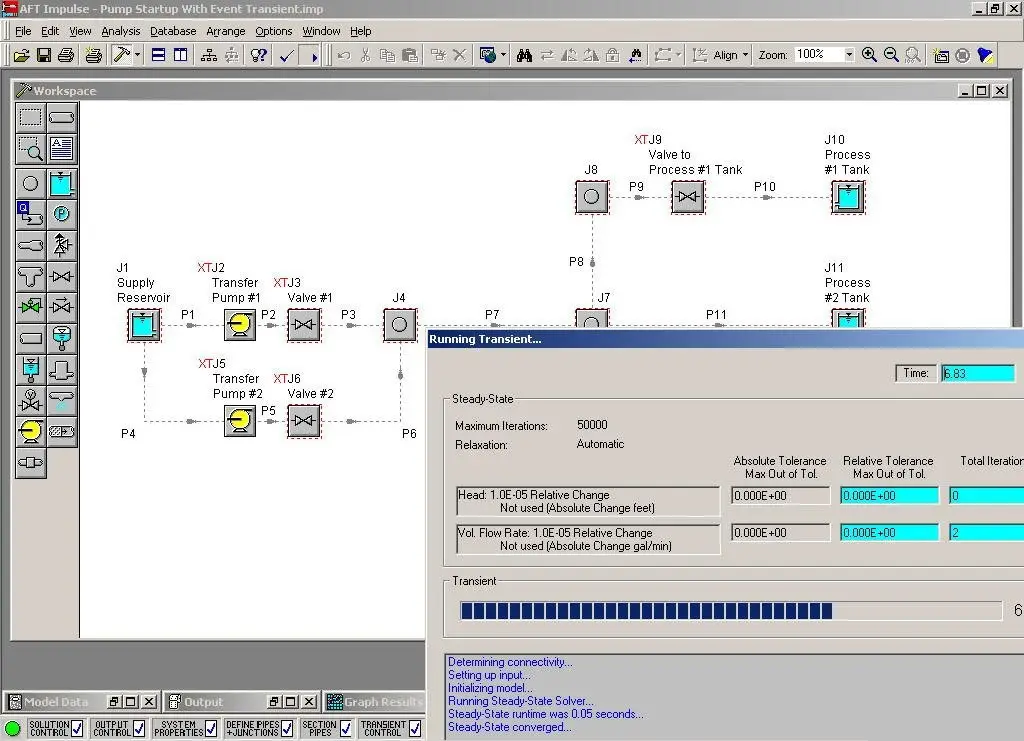Select the gas accumulator junction tool
Screen dimensions: 1024x741
pyautogui.click(x=62, y=338)
